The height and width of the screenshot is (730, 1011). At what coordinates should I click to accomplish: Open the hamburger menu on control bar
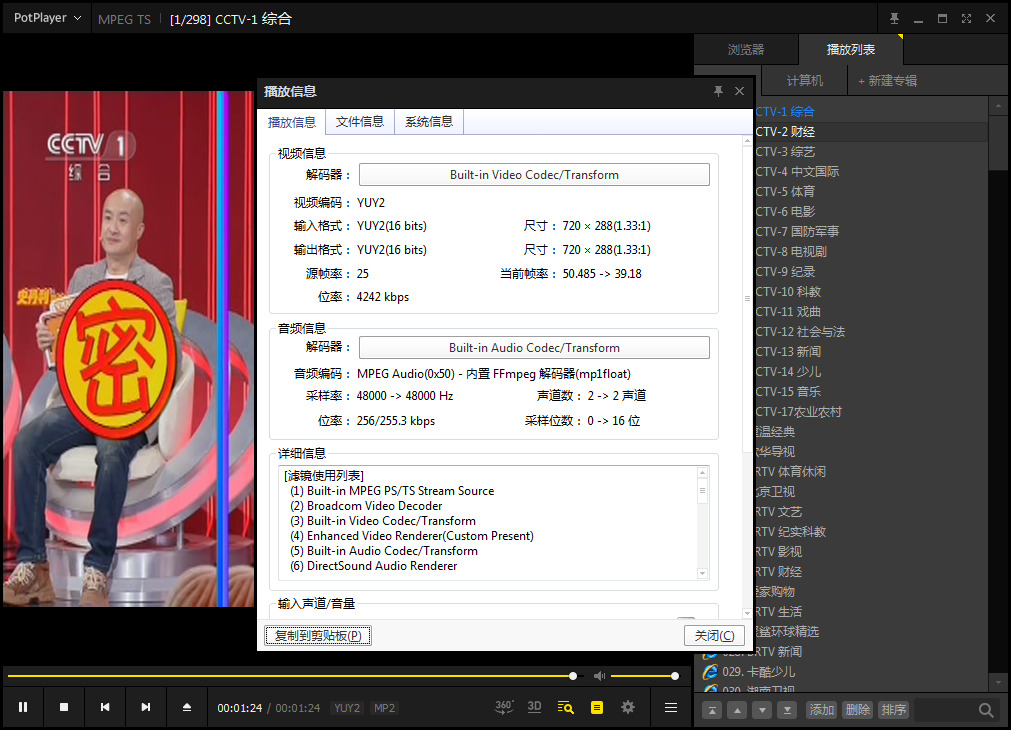tap(671, 707)
